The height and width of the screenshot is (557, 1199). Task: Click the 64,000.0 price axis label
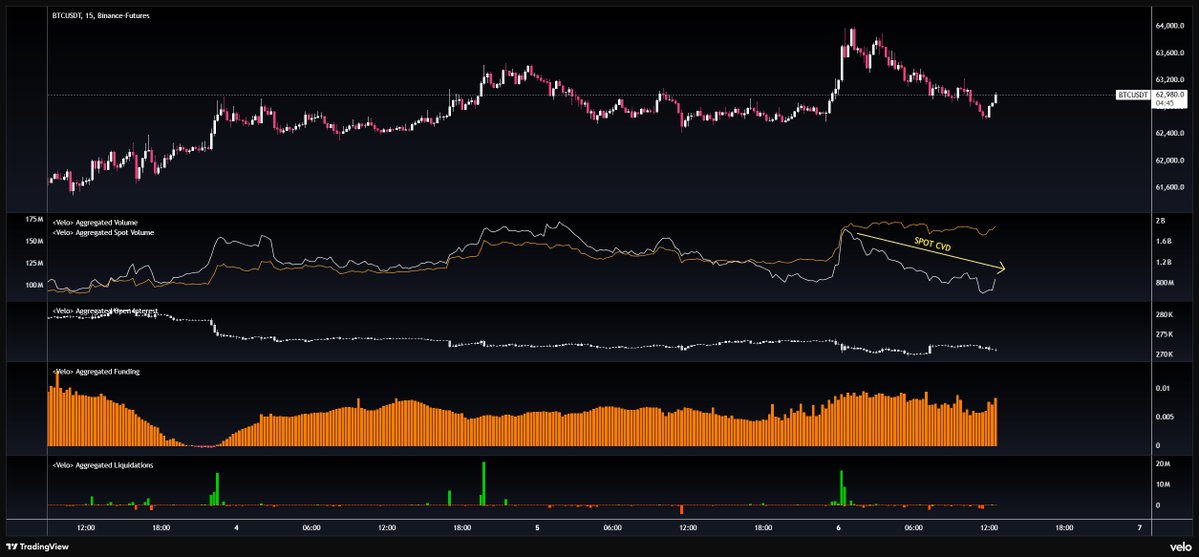click(1170, 26)
